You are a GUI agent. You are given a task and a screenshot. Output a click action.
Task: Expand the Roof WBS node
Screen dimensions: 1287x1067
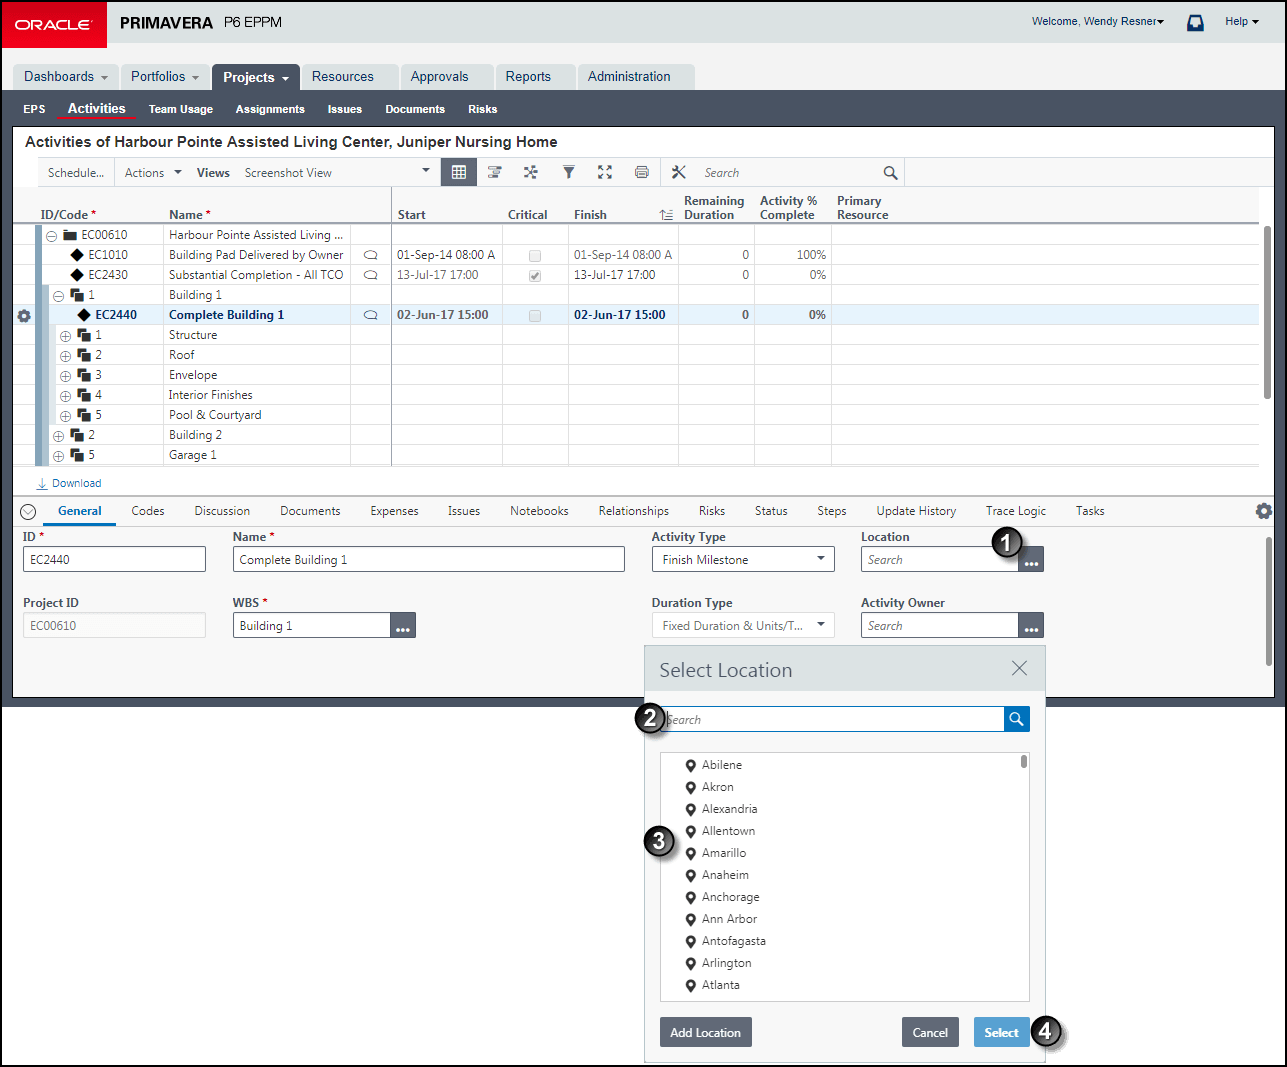(65, 356)
